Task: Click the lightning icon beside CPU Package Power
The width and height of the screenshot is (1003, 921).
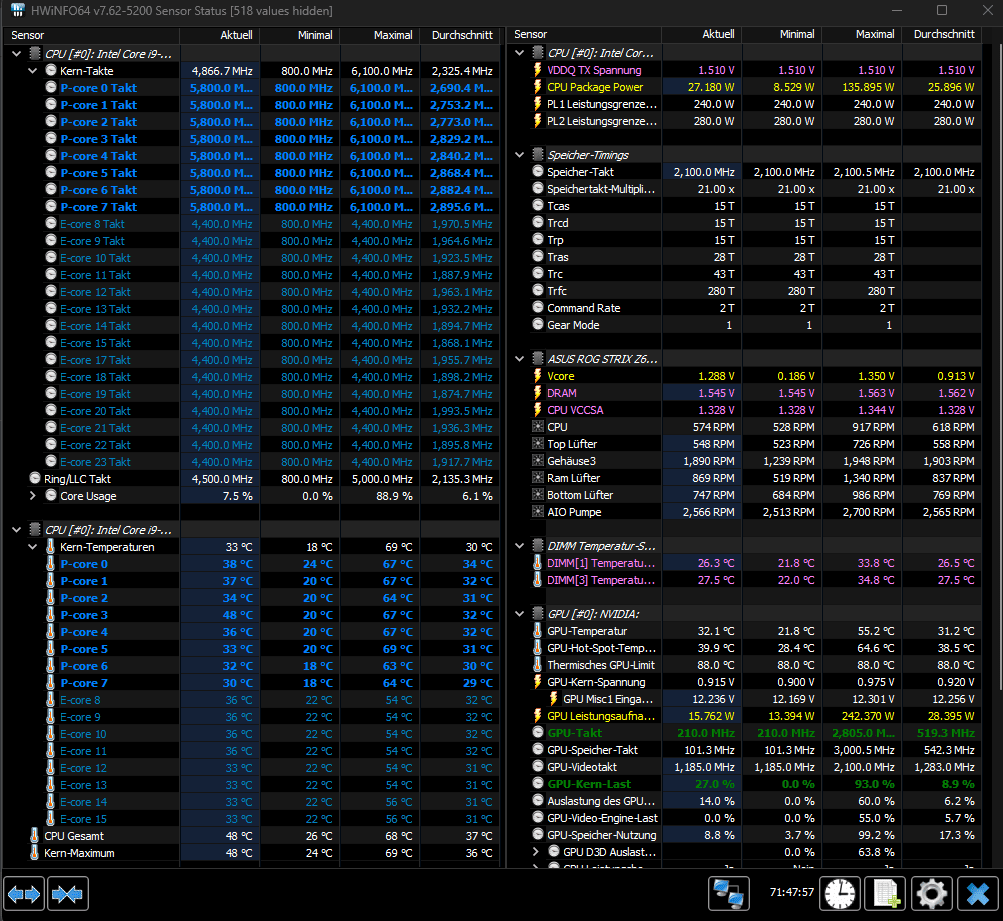Action: pos(537,87)
